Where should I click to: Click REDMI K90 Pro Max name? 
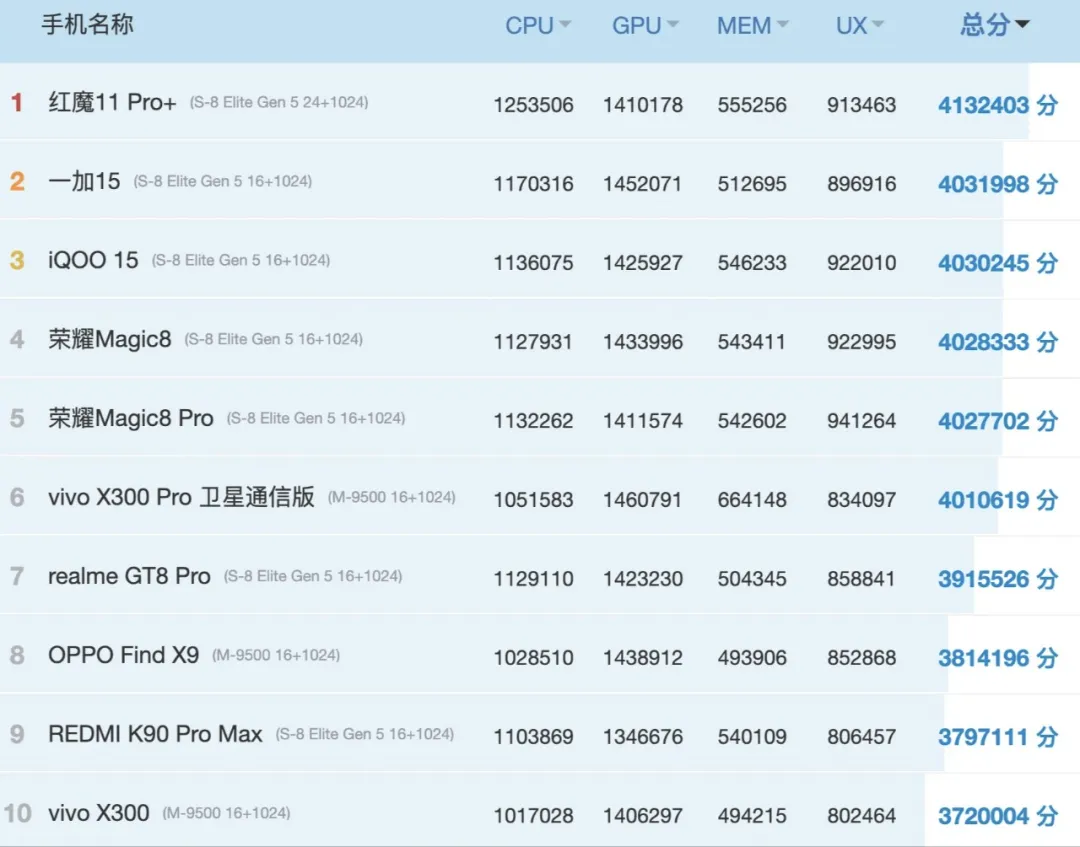click(x=155, y=734)
